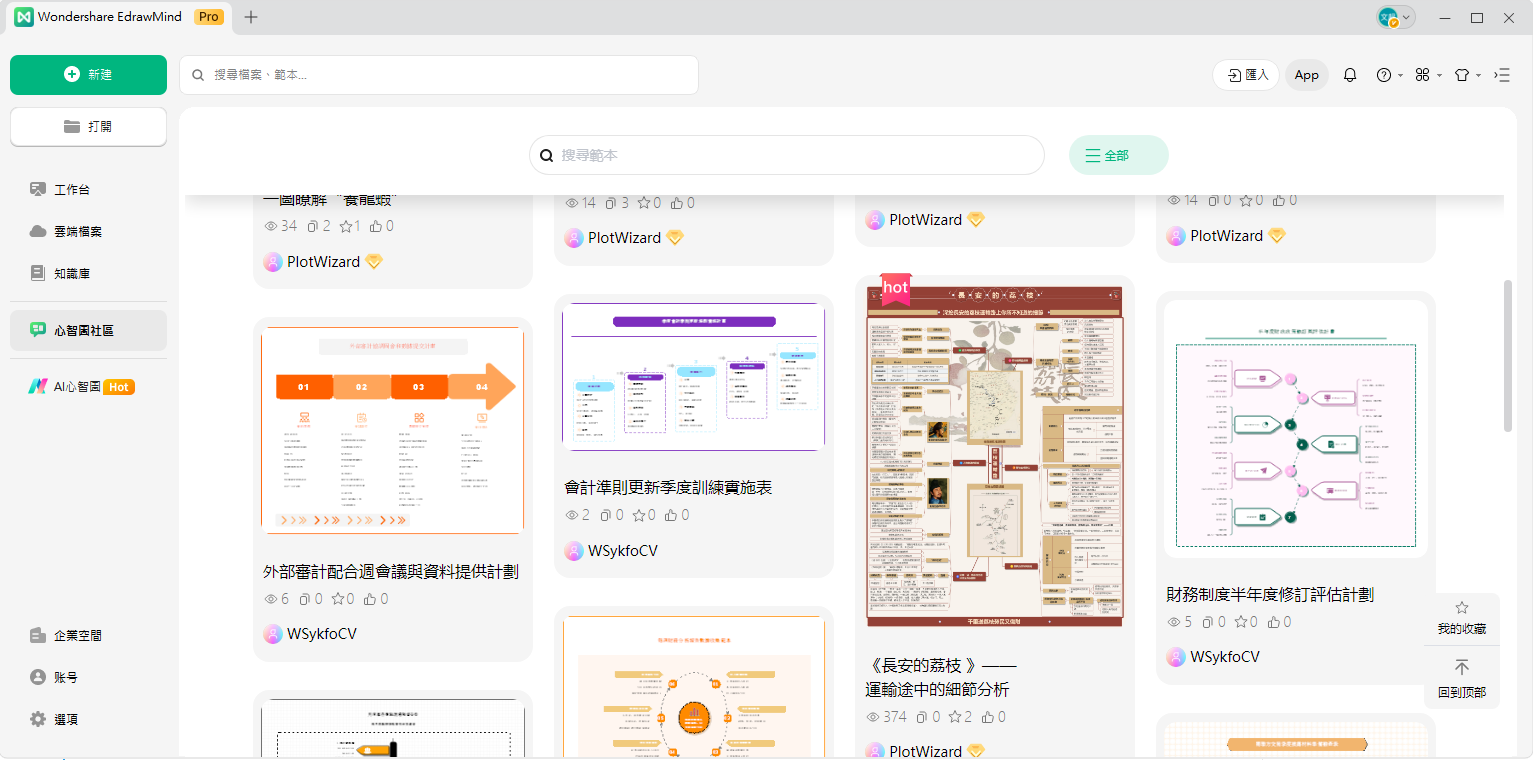1533x760 pixels.
Task: Open the 知識庫 knowledge base
Action: coord(72,273)
